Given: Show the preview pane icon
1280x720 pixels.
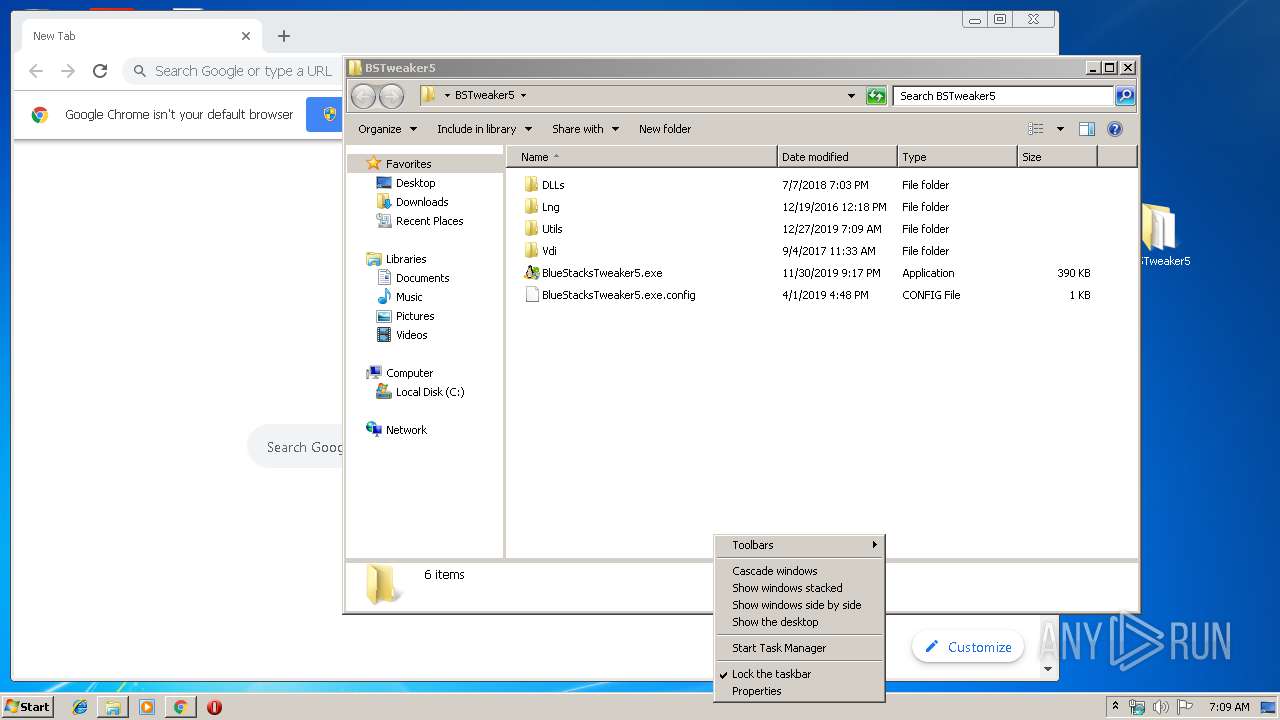Looking at the screenshot, I should point(1087,129).
